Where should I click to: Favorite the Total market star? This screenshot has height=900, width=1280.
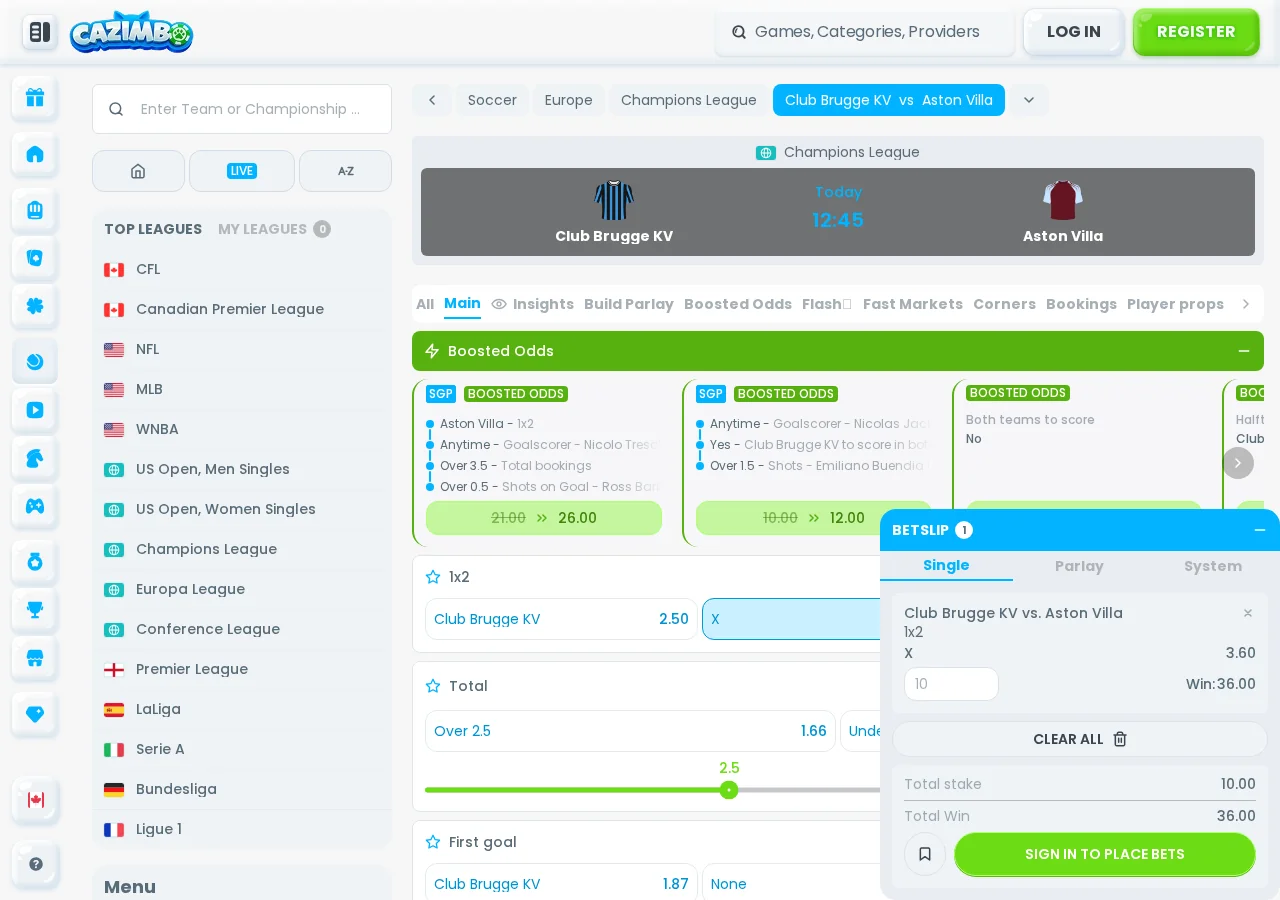click(x=433, y=686)
